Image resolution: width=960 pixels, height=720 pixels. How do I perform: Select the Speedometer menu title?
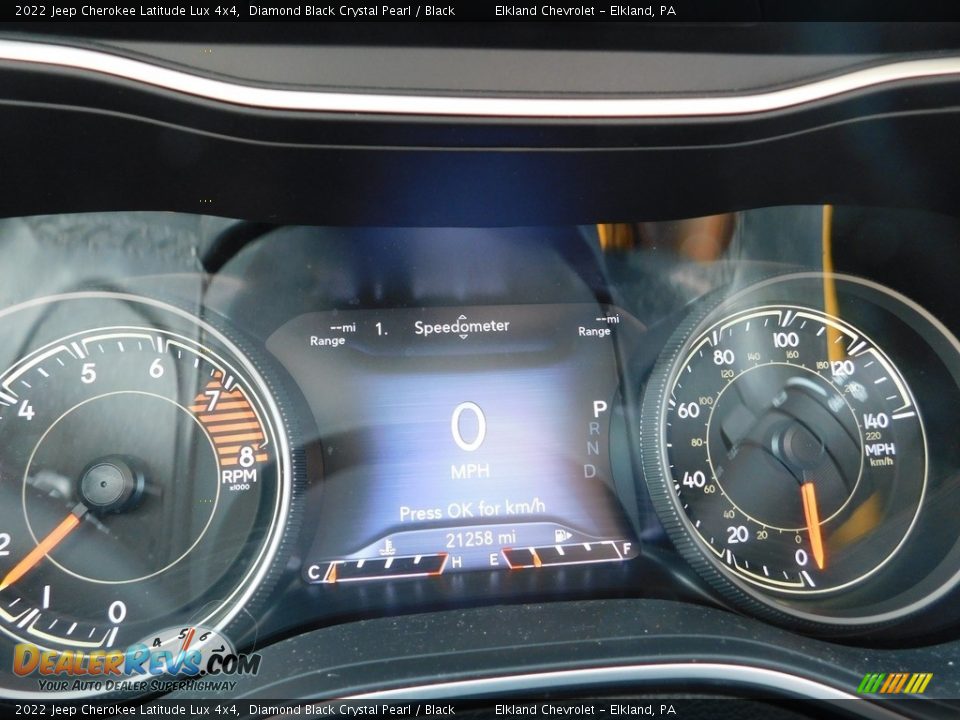[462, 326]
